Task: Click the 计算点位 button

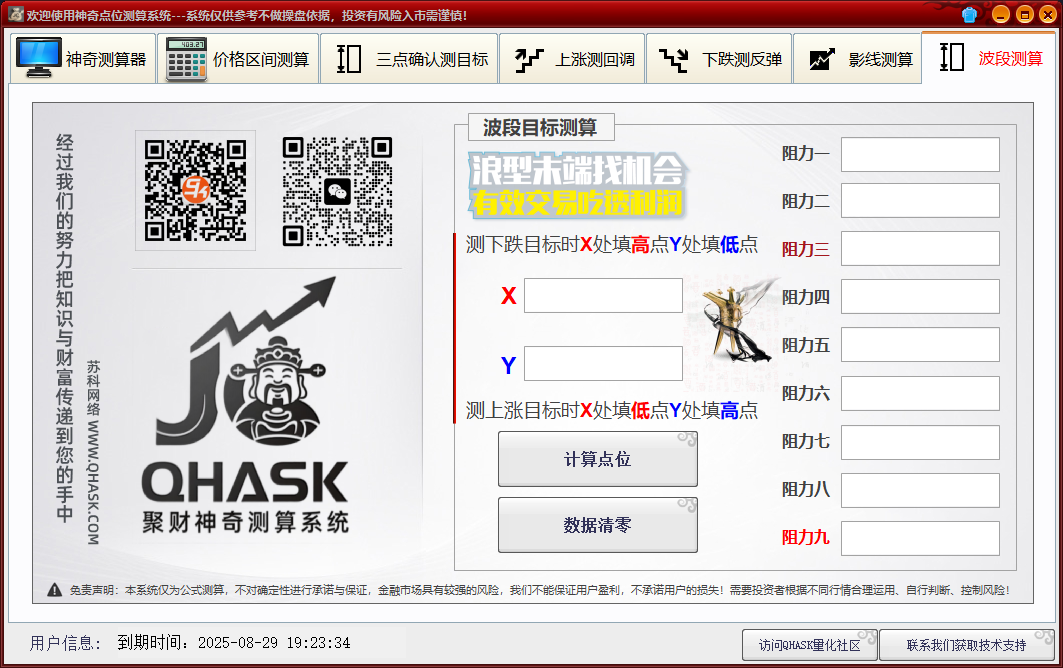Action: click(597, 459)
